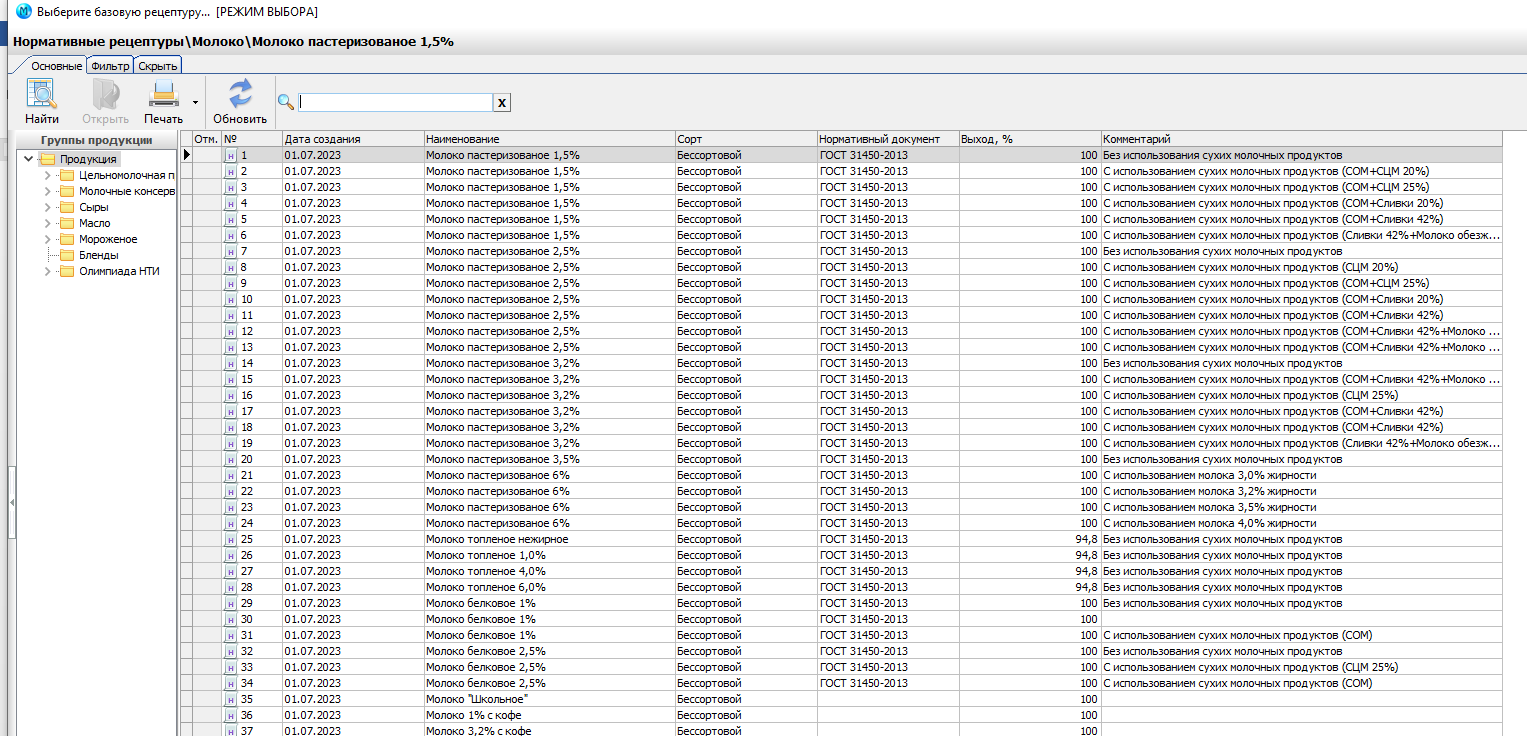The image size is (1527, 736).
Task: Expand the Сыры tree folder
Action: coord(47,207)
